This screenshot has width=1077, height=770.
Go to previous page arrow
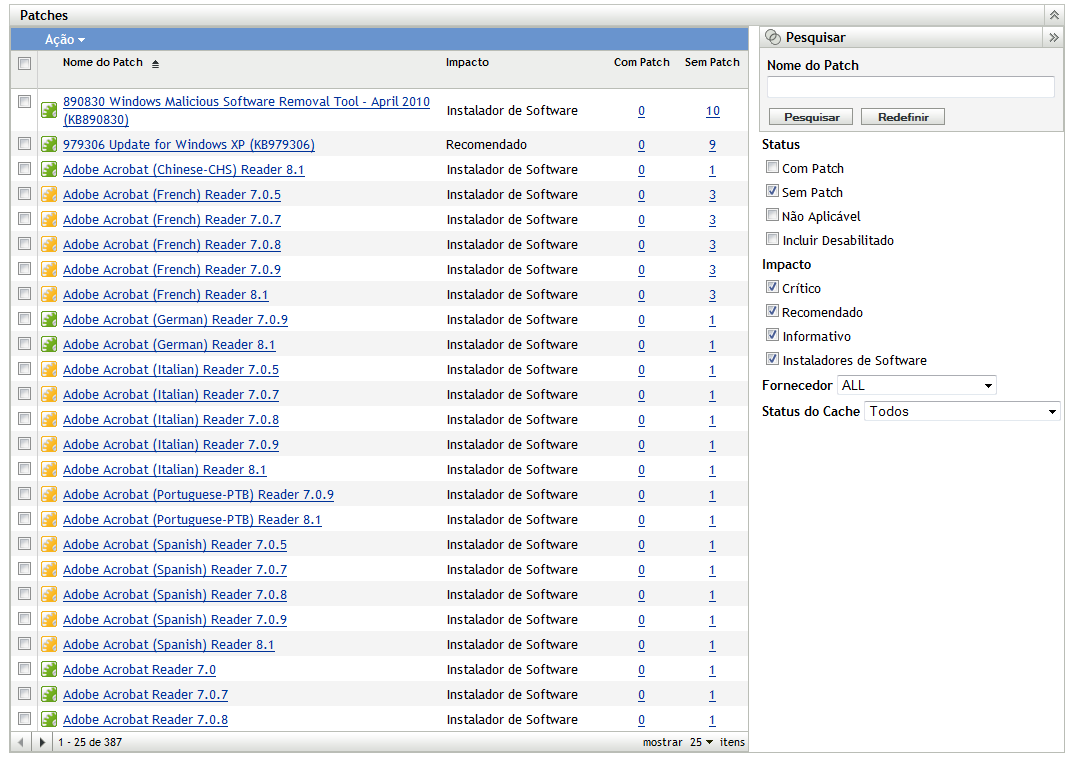coord(21,742)
